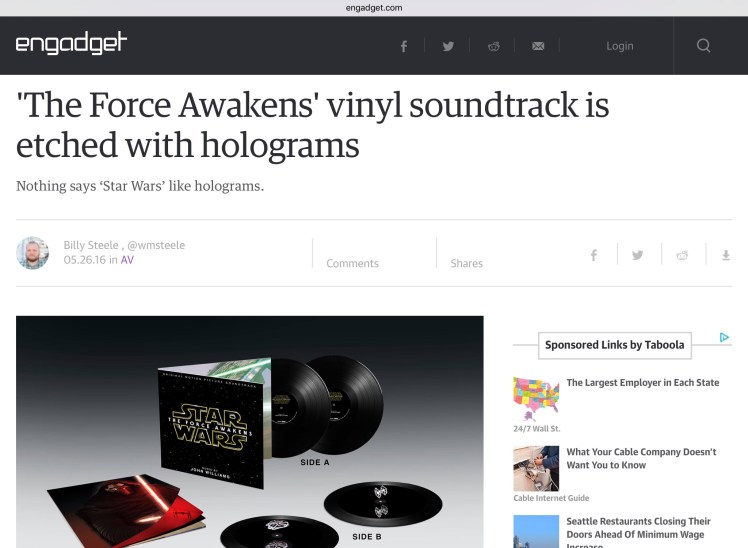Click the author avatar photo
This screenshot has height=548, width=748.
coord(32,253)
